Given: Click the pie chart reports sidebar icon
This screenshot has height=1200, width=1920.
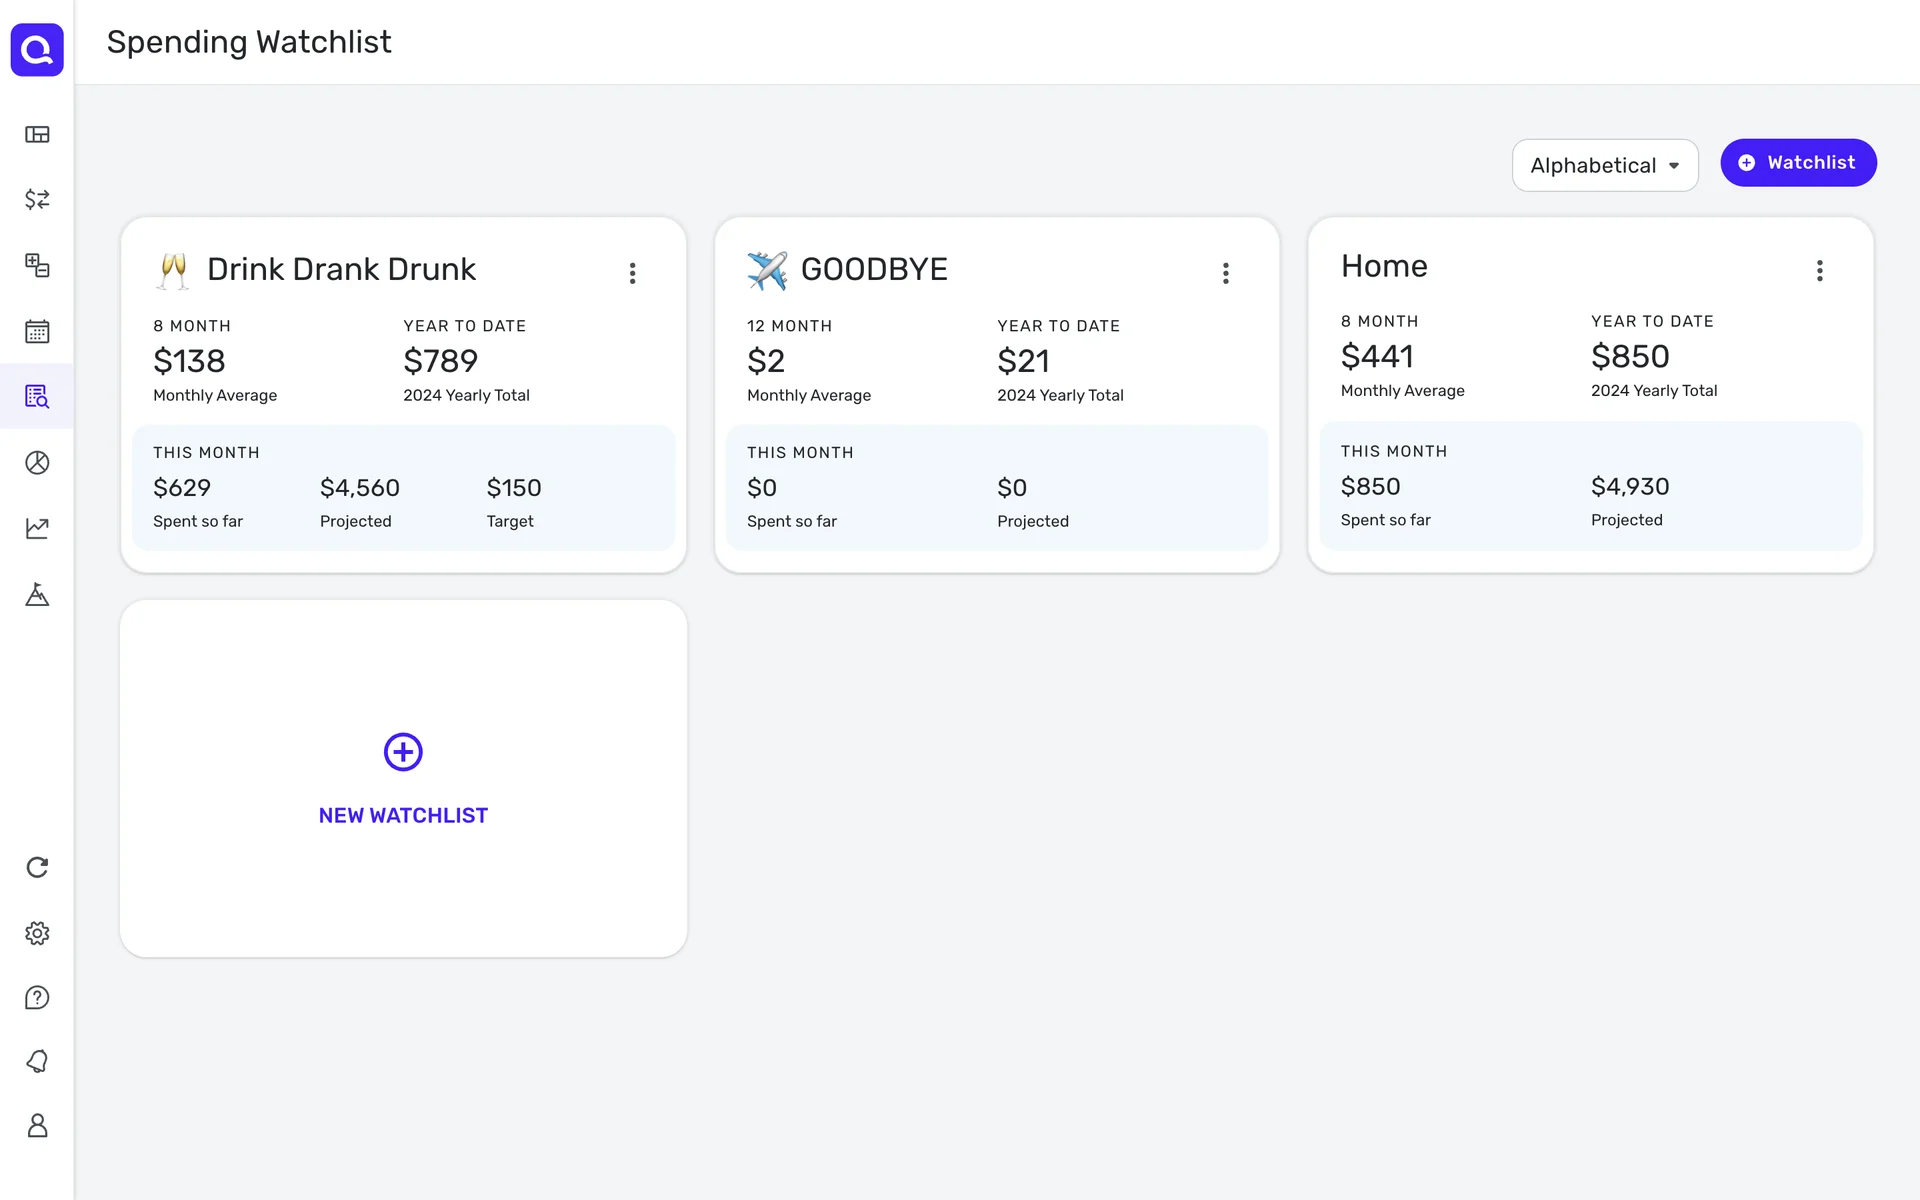Looking at the screenshot, I should [x=37, y=463].
